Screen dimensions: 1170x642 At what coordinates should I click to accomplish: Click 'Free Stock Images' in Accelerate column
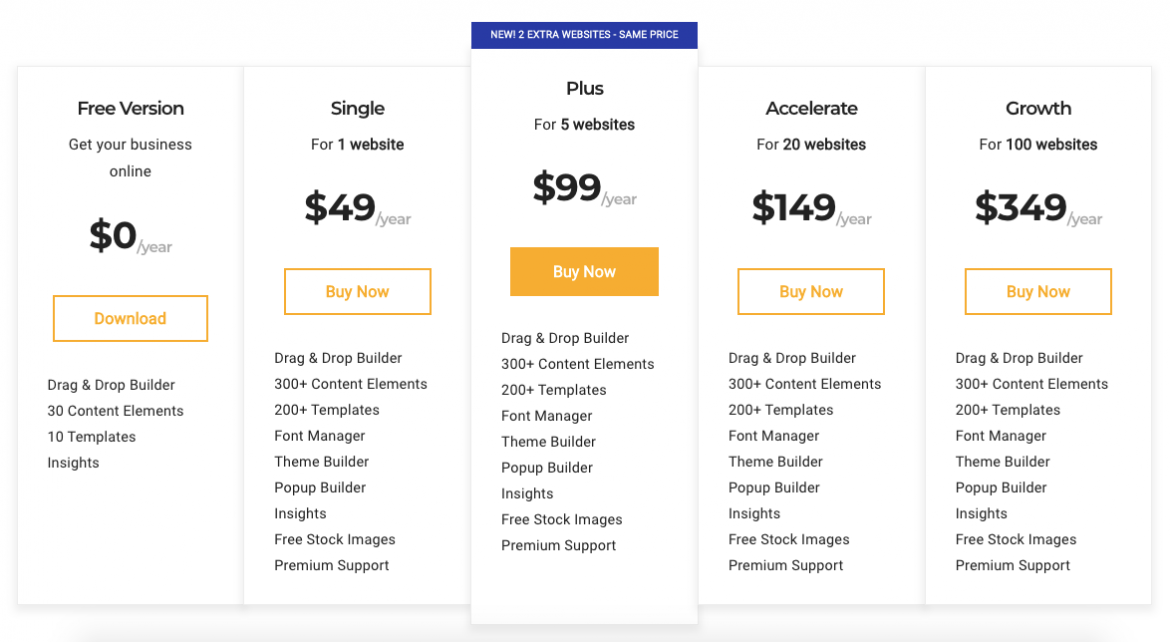click(x=788, y=539)
